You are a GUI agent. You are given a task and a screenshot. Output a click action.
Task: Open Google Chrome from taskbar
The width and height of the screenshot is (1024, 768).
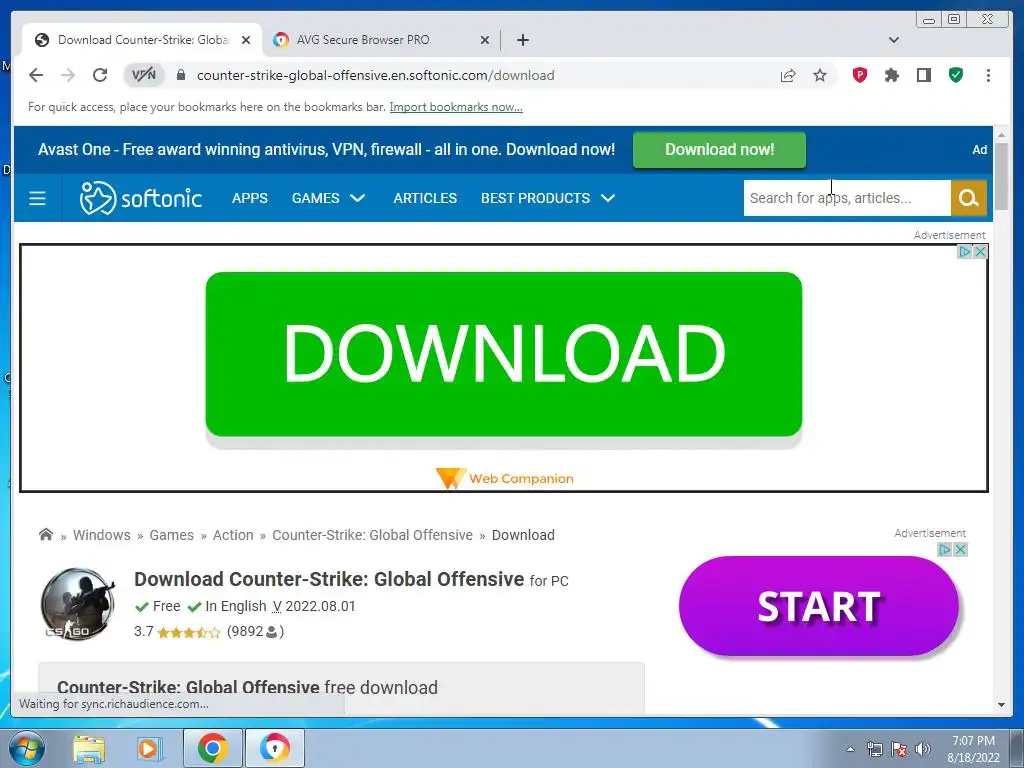coord(212,748)
